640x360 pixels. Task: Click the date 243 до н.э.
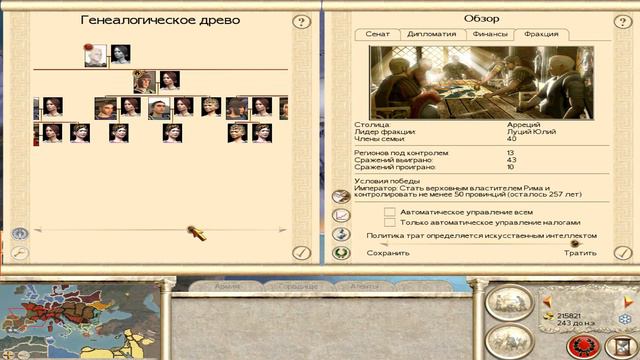pyautogui.click(x=576, y=323)
